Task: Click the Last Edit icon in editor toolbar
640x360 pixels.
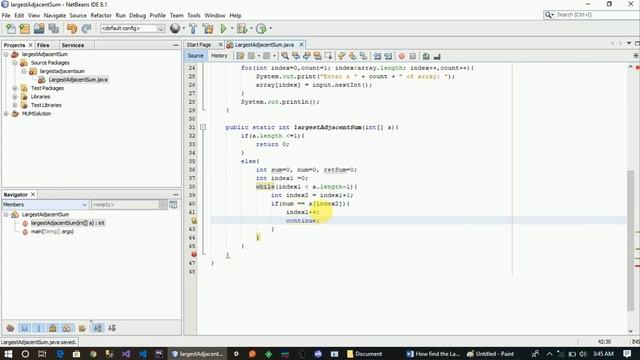Action: [240, 56]
